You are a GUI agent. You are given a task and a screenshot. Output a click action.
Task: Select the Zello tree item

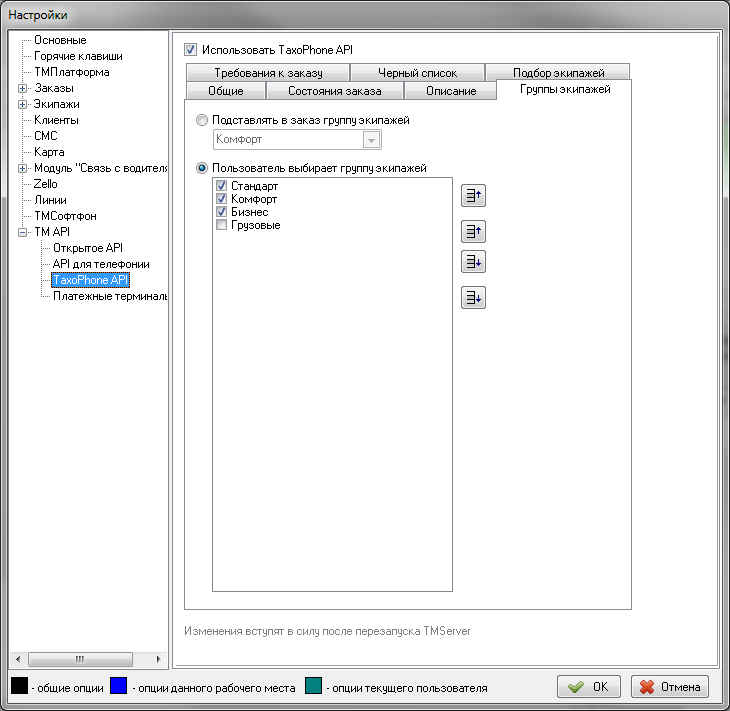coord(45,184)
